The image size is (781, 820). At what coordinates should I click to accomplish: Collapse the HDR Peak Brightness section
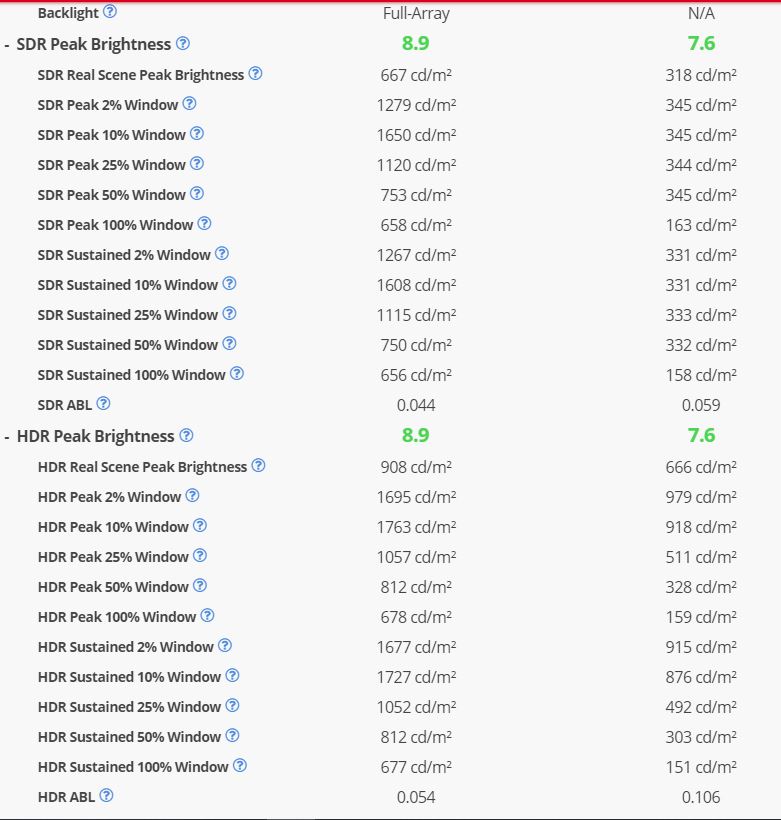8,436
